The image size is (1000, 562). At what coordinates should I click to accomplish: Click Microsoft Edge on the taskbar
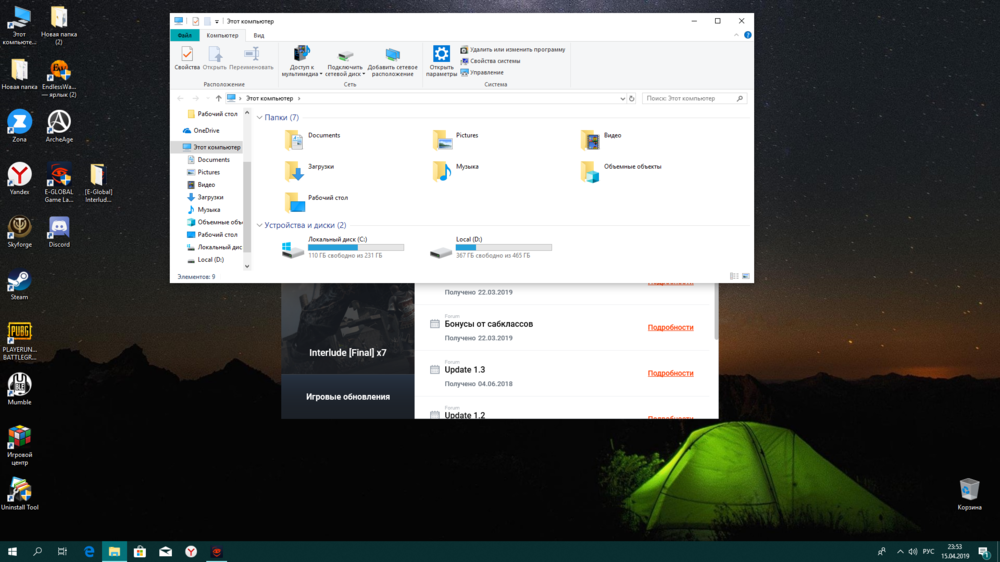(x=89, y=551)
